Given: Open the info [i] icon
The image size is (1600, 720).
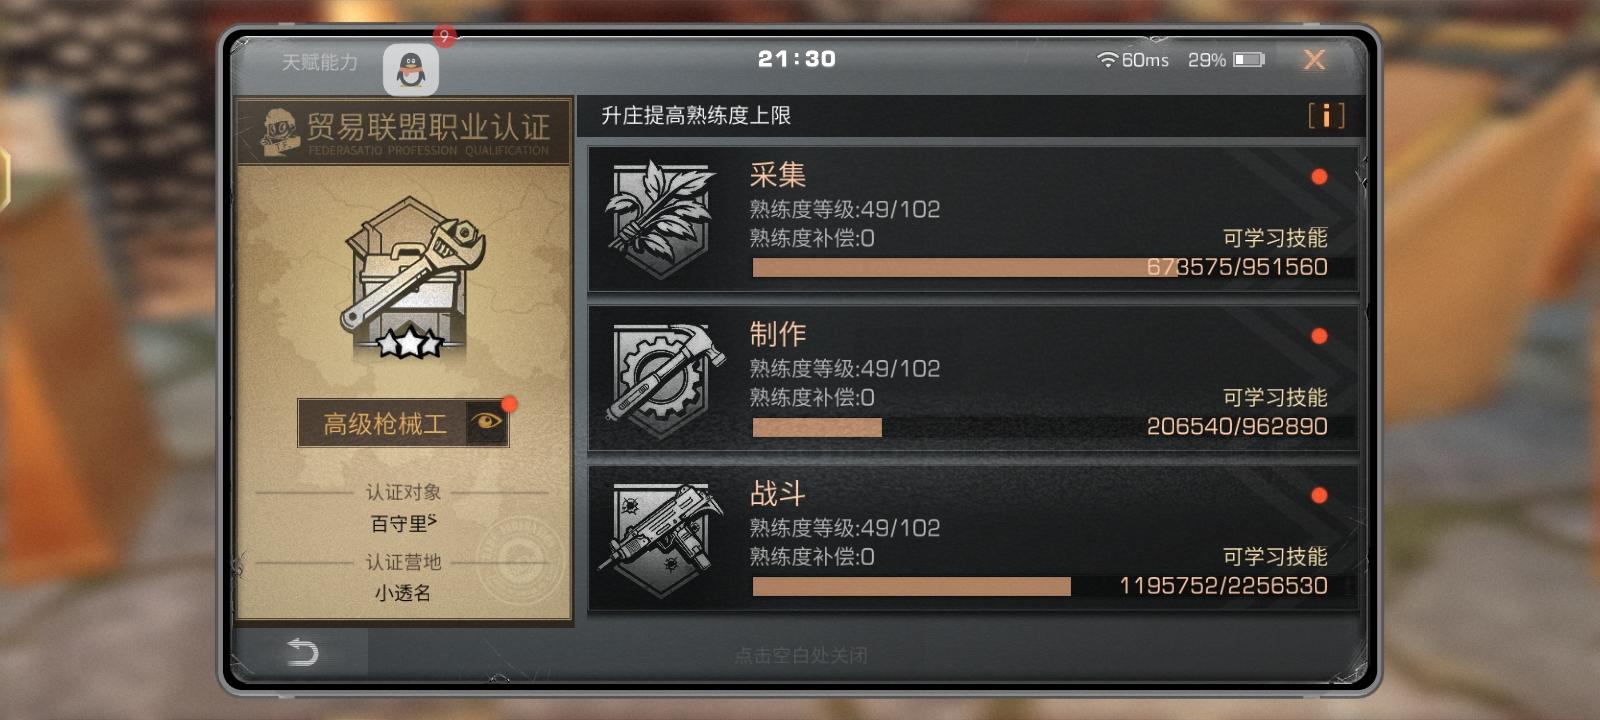Looking at the screenshot, I should click(x=1326, y=116).
